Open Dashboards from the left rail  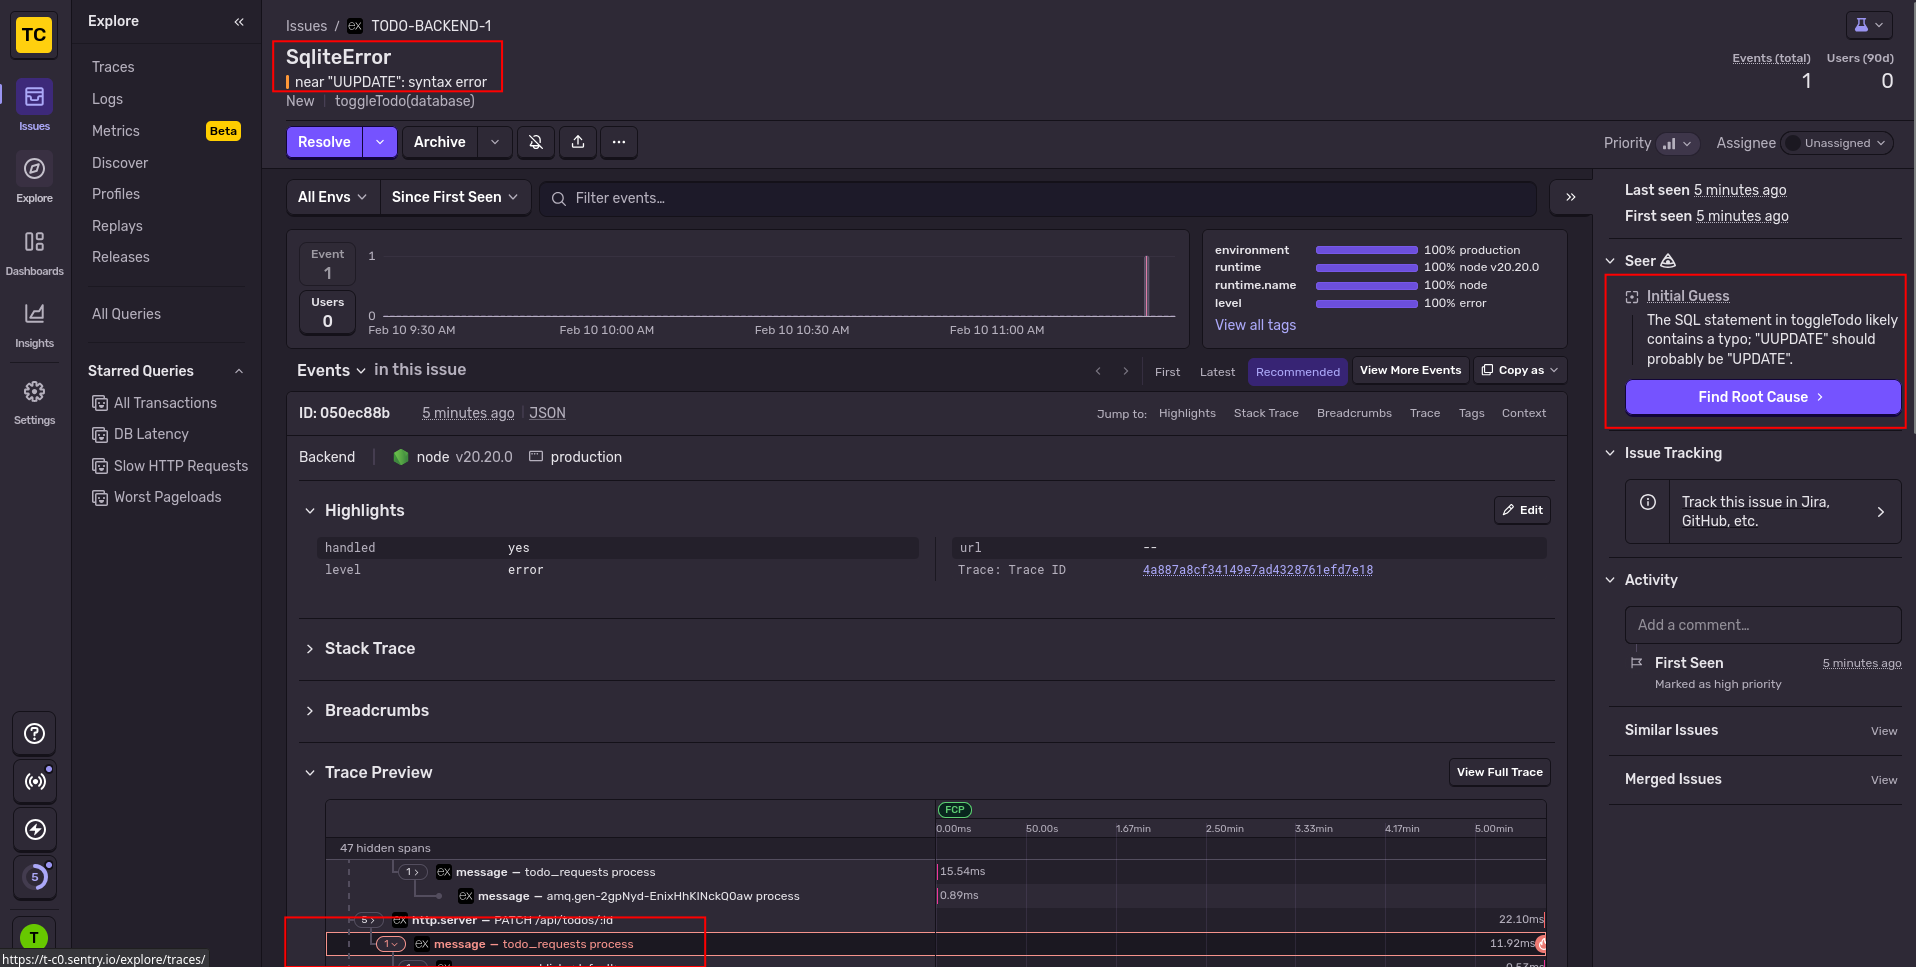(x=34, y=242)
